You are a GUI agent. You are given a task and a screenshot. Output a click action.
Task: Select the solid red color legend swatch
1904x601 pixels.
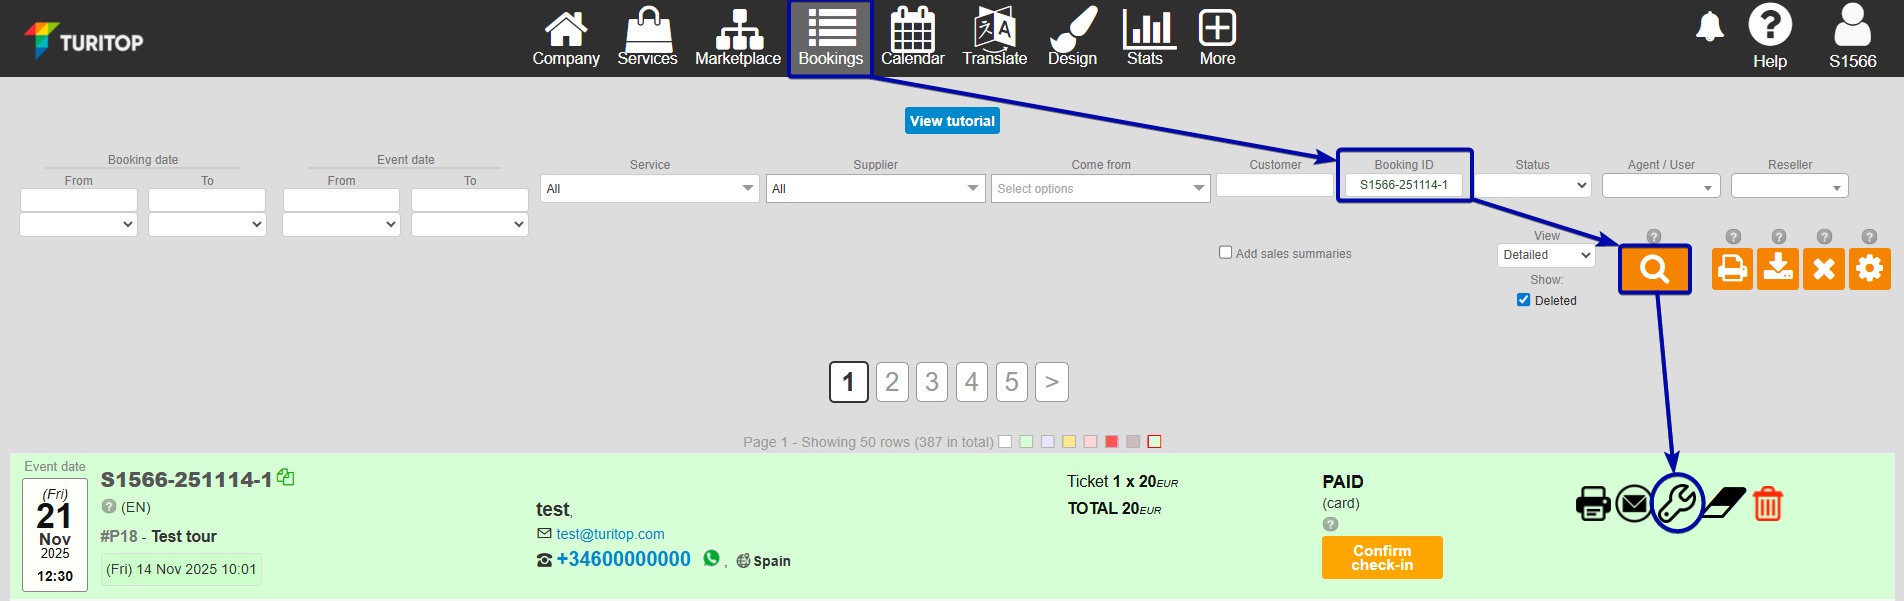1111,442
